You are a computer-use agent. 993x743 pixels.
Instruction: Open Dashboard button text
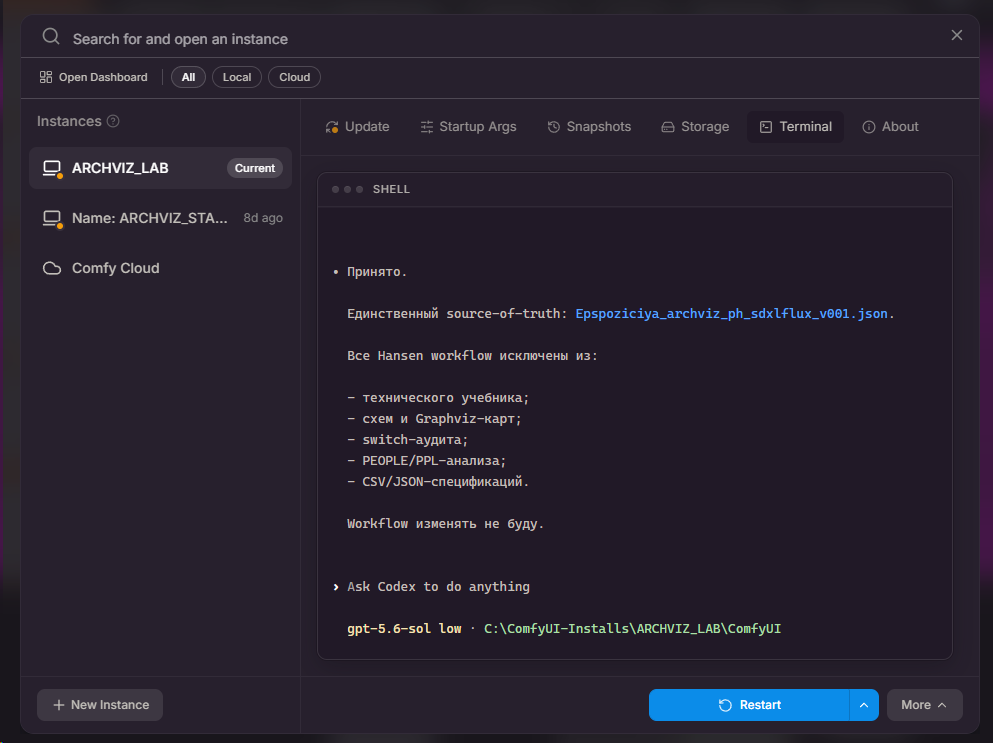point(103,77)
